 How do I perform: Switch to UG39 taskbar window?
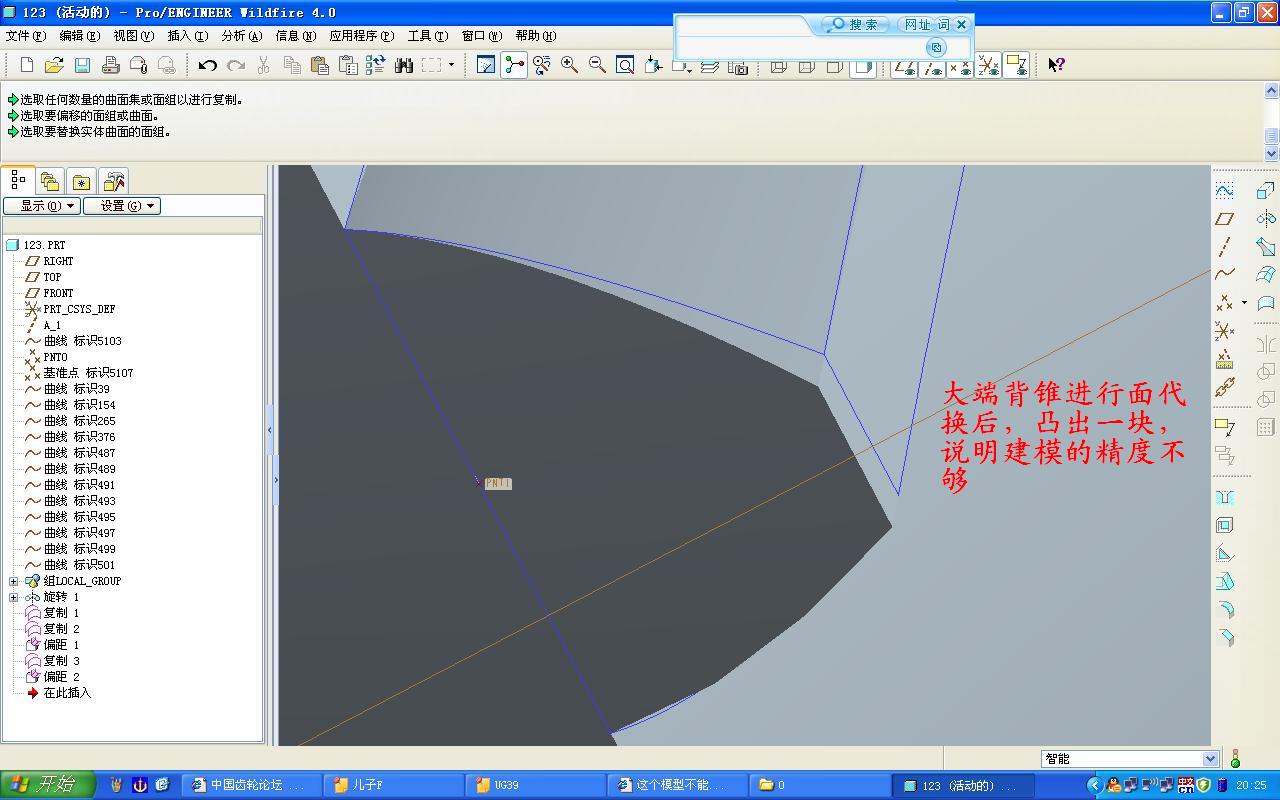click(x=538, y=785)
